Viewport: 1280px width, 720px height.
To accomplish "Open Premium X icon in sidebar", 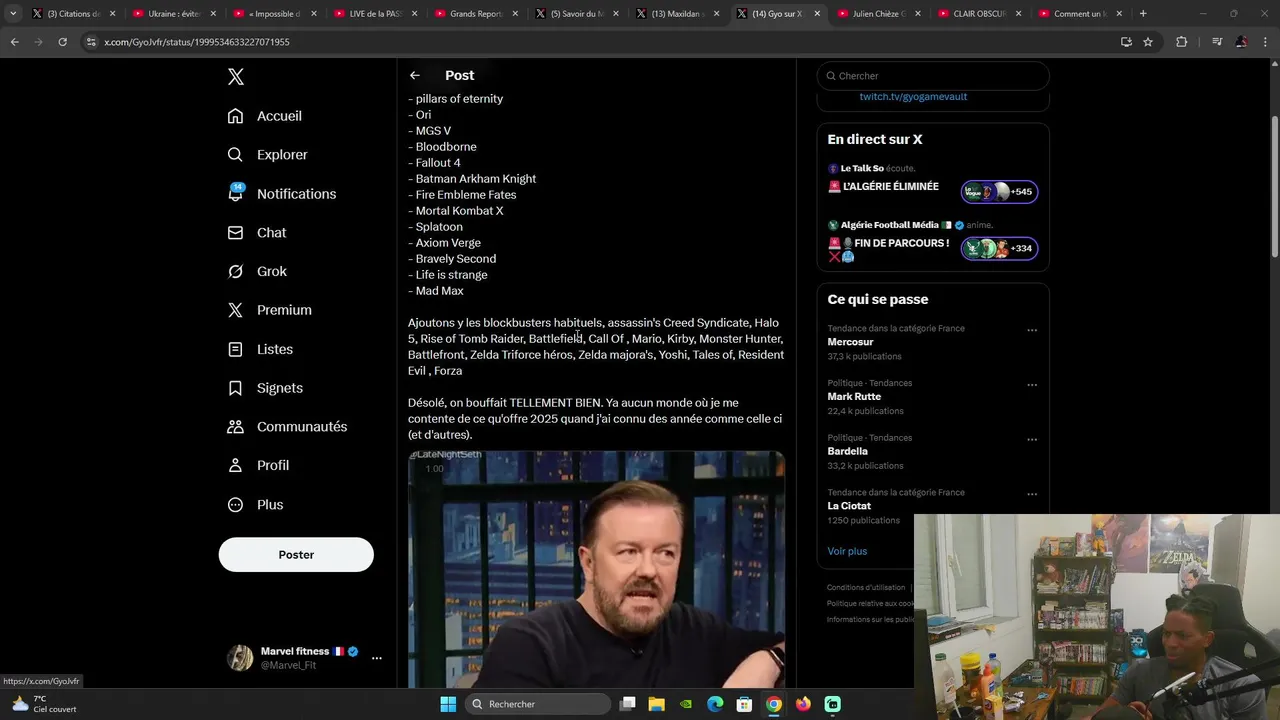I will (235, 310).
